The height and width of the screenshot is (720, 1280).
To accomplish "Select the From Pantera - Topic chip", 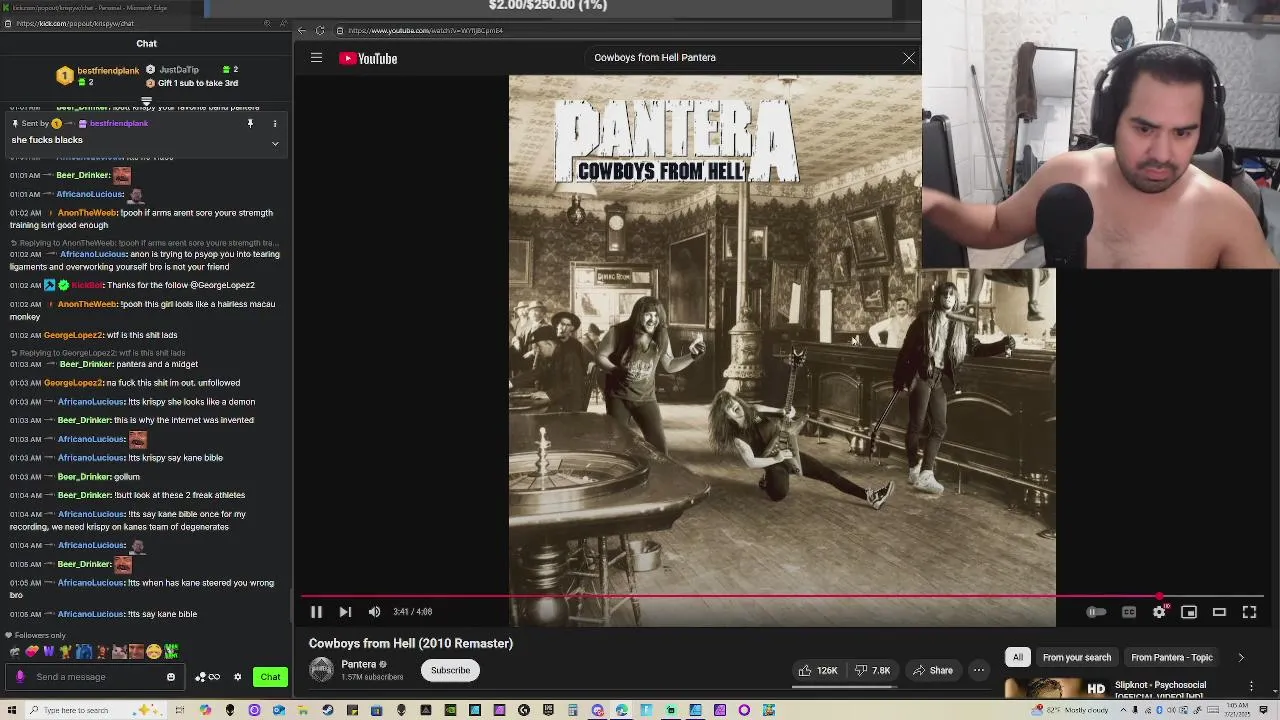I will tap(1171, 657).
